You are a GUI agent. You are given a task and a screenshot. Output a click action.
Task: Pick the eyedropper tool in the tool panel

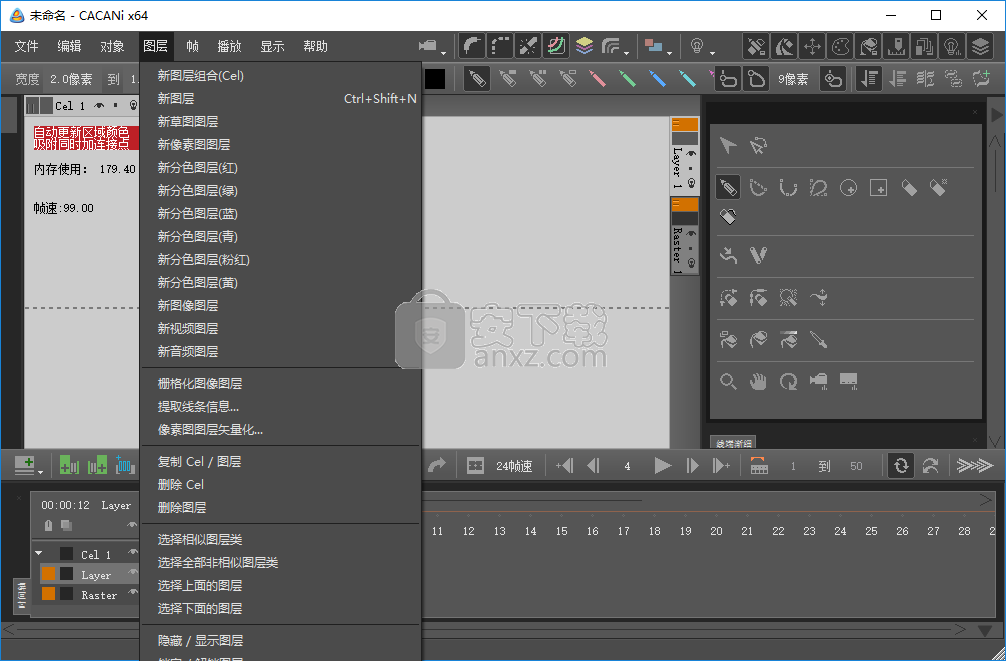point(819,339)
